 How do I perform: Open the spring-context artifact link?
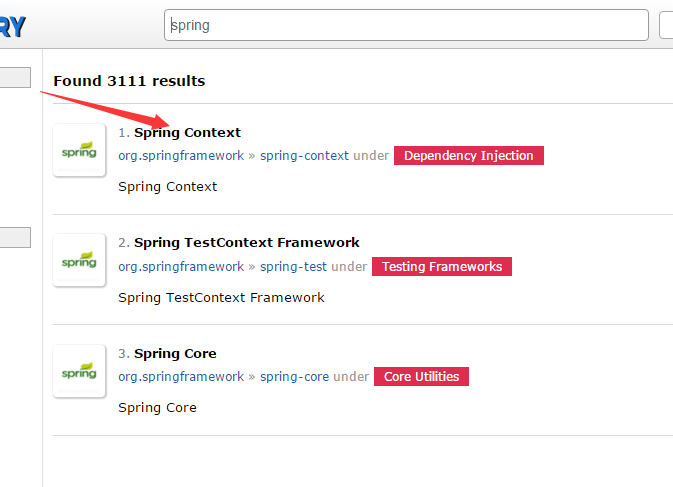coord(304,155)
